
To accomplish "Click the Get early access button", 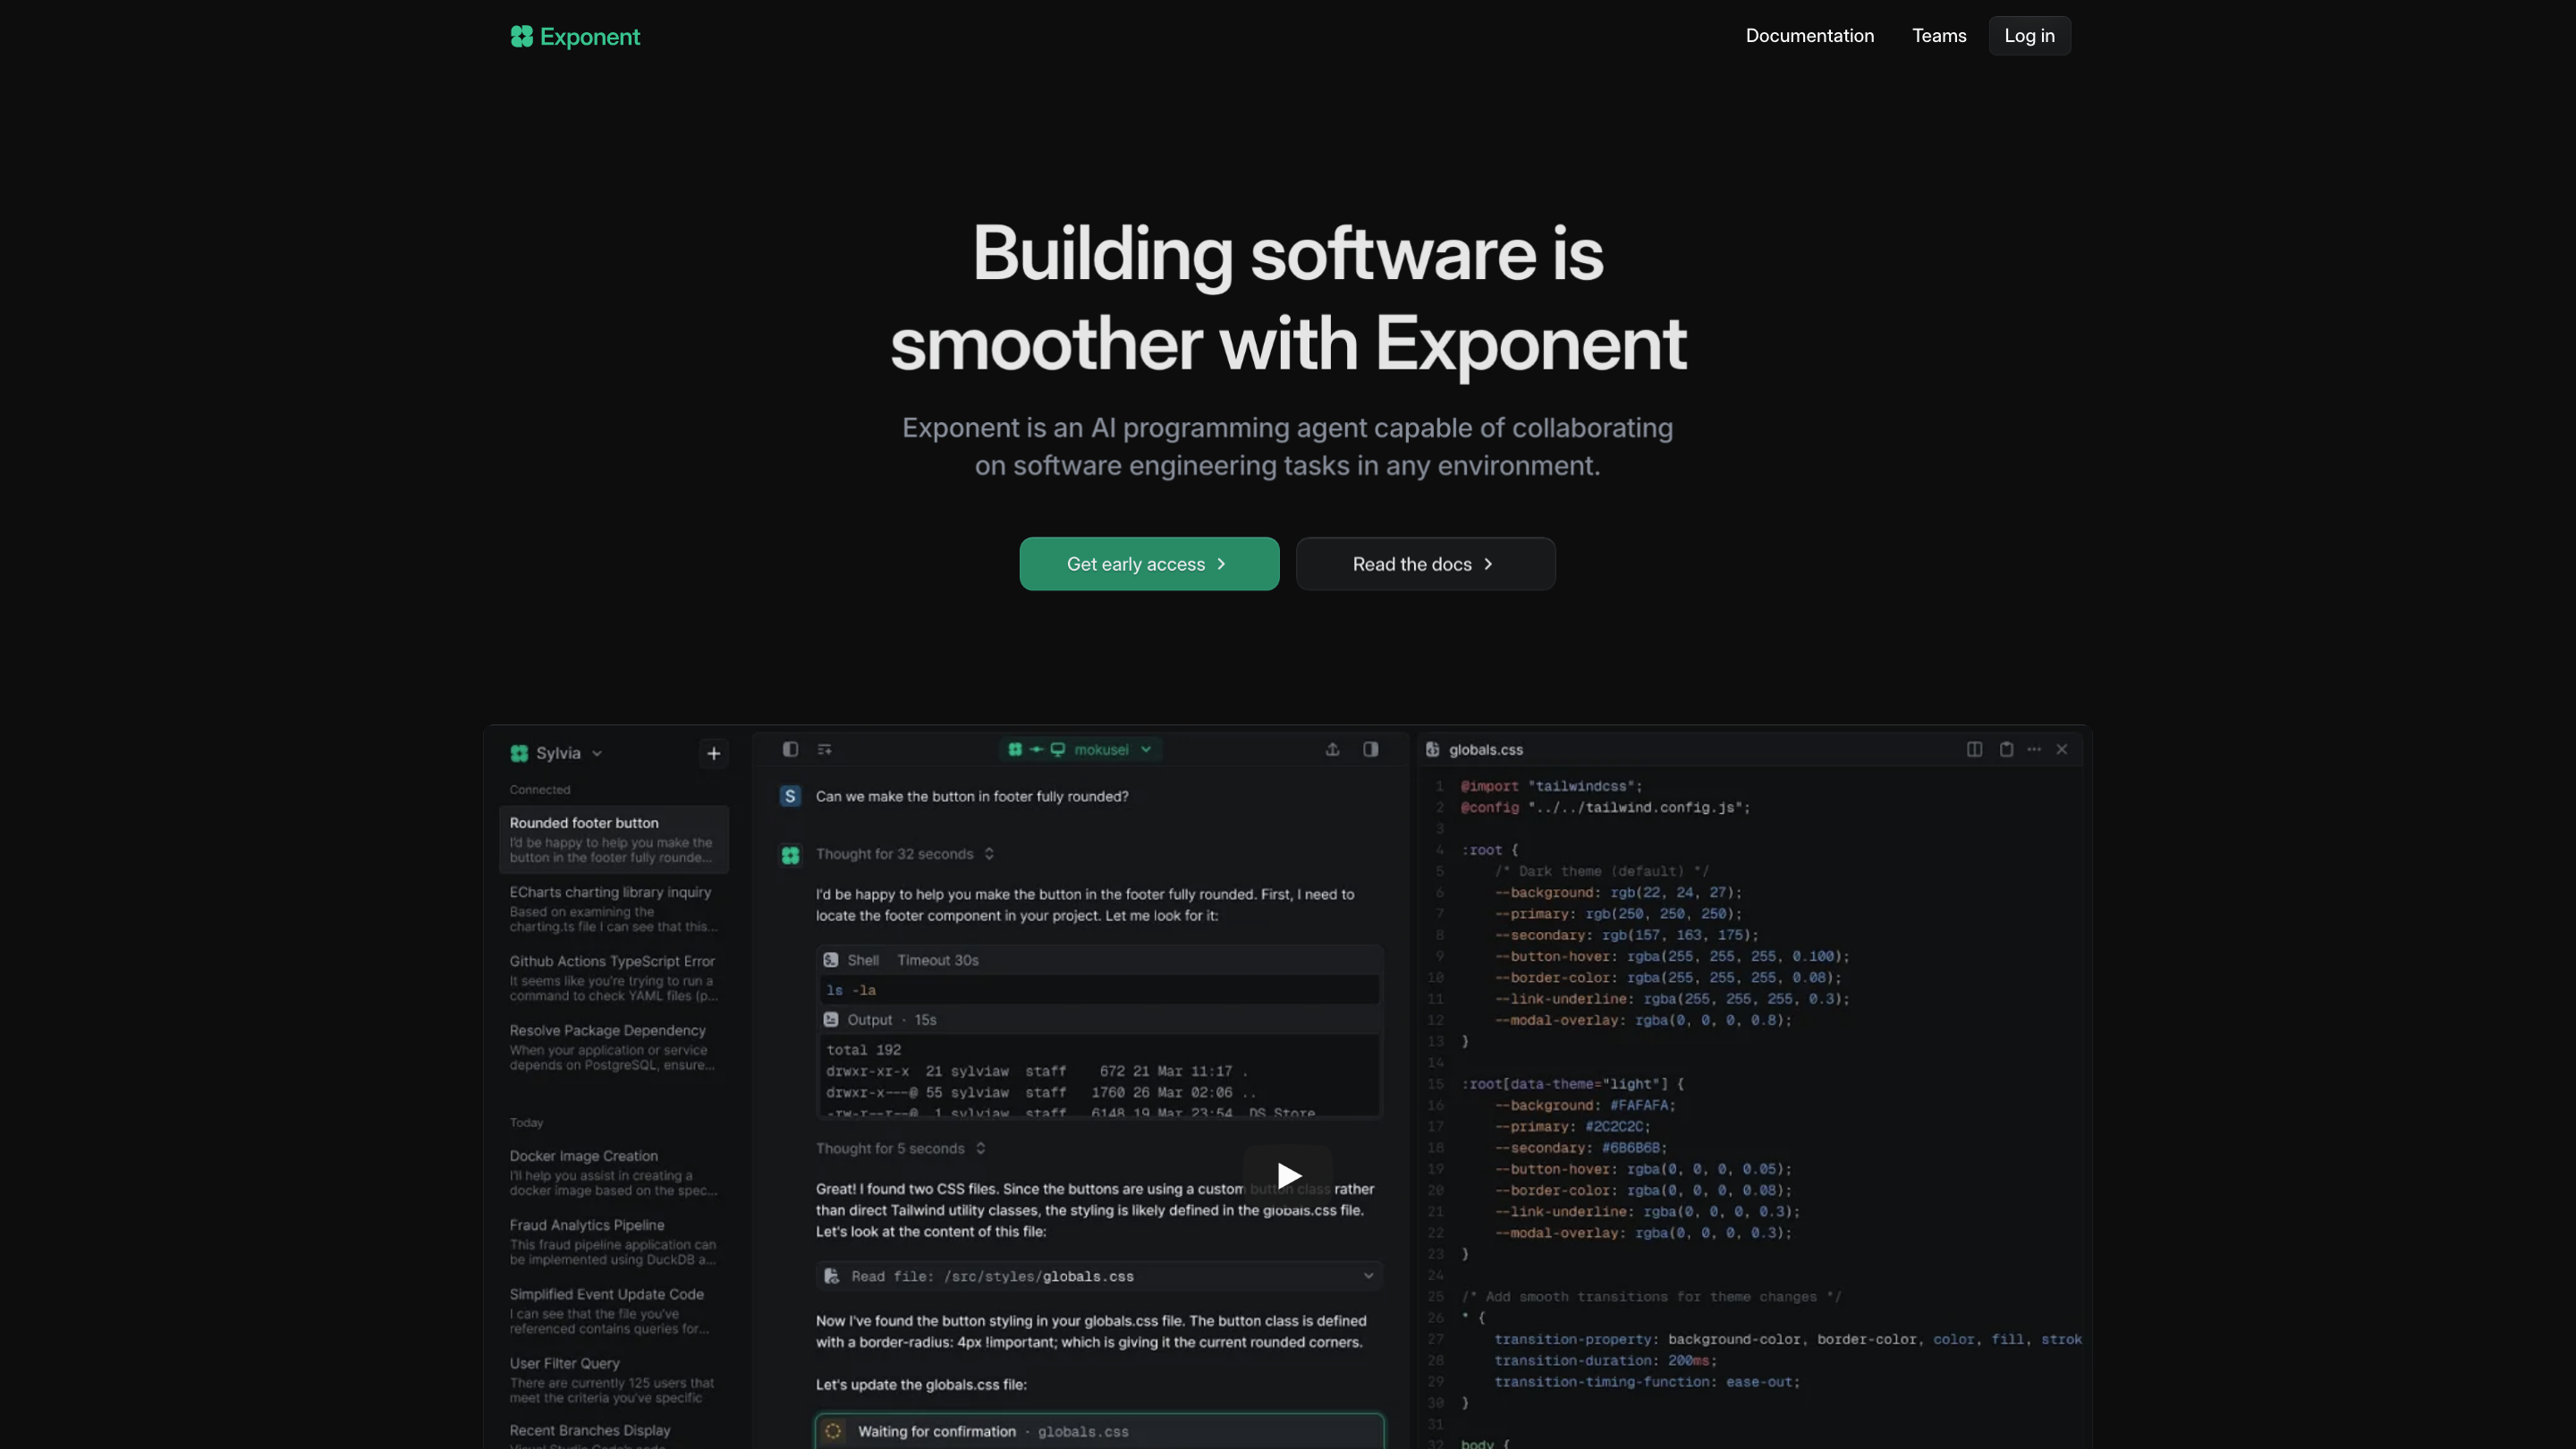I will [x=1148, y=564].
